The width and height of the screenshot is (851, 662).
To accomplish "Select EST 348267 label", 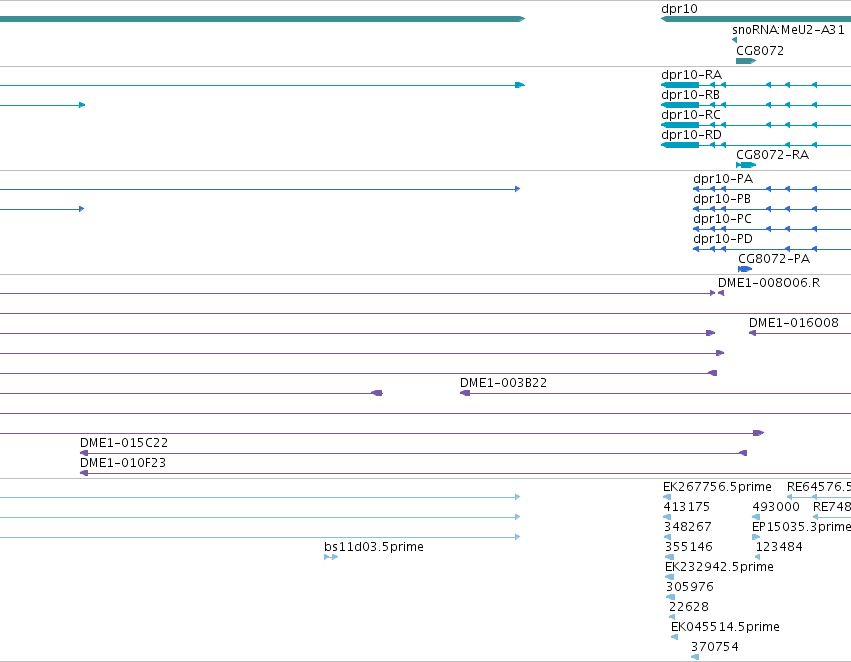I will [688, 527].
